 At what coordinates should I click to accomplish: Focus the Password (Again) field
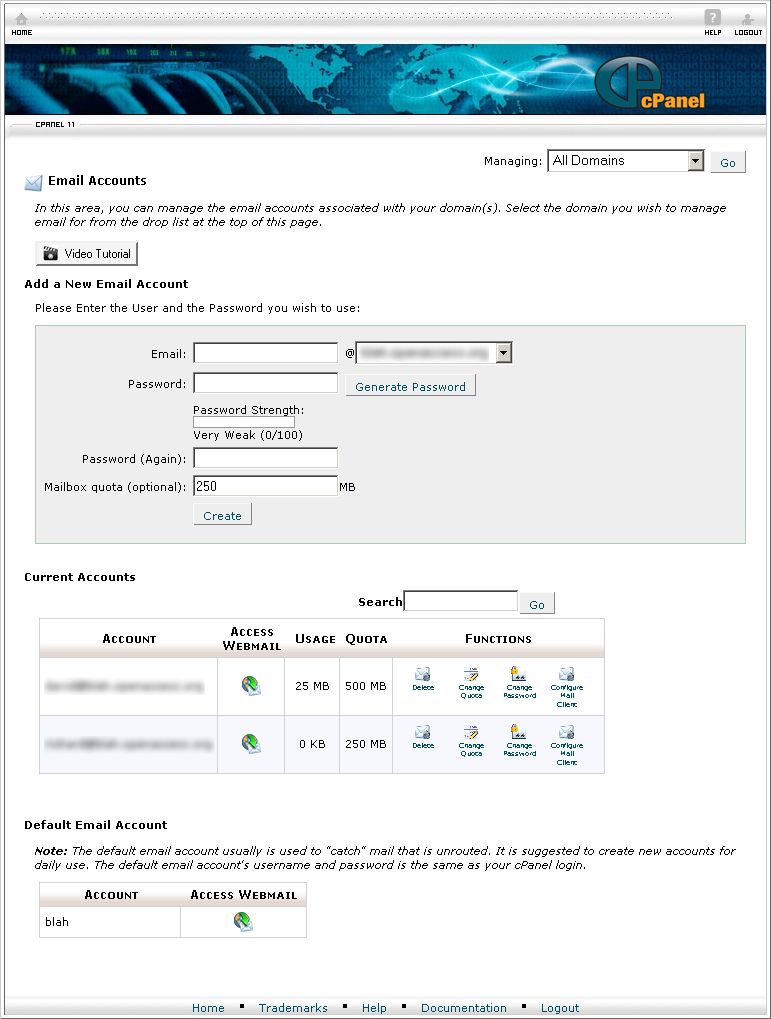point(266,458)
